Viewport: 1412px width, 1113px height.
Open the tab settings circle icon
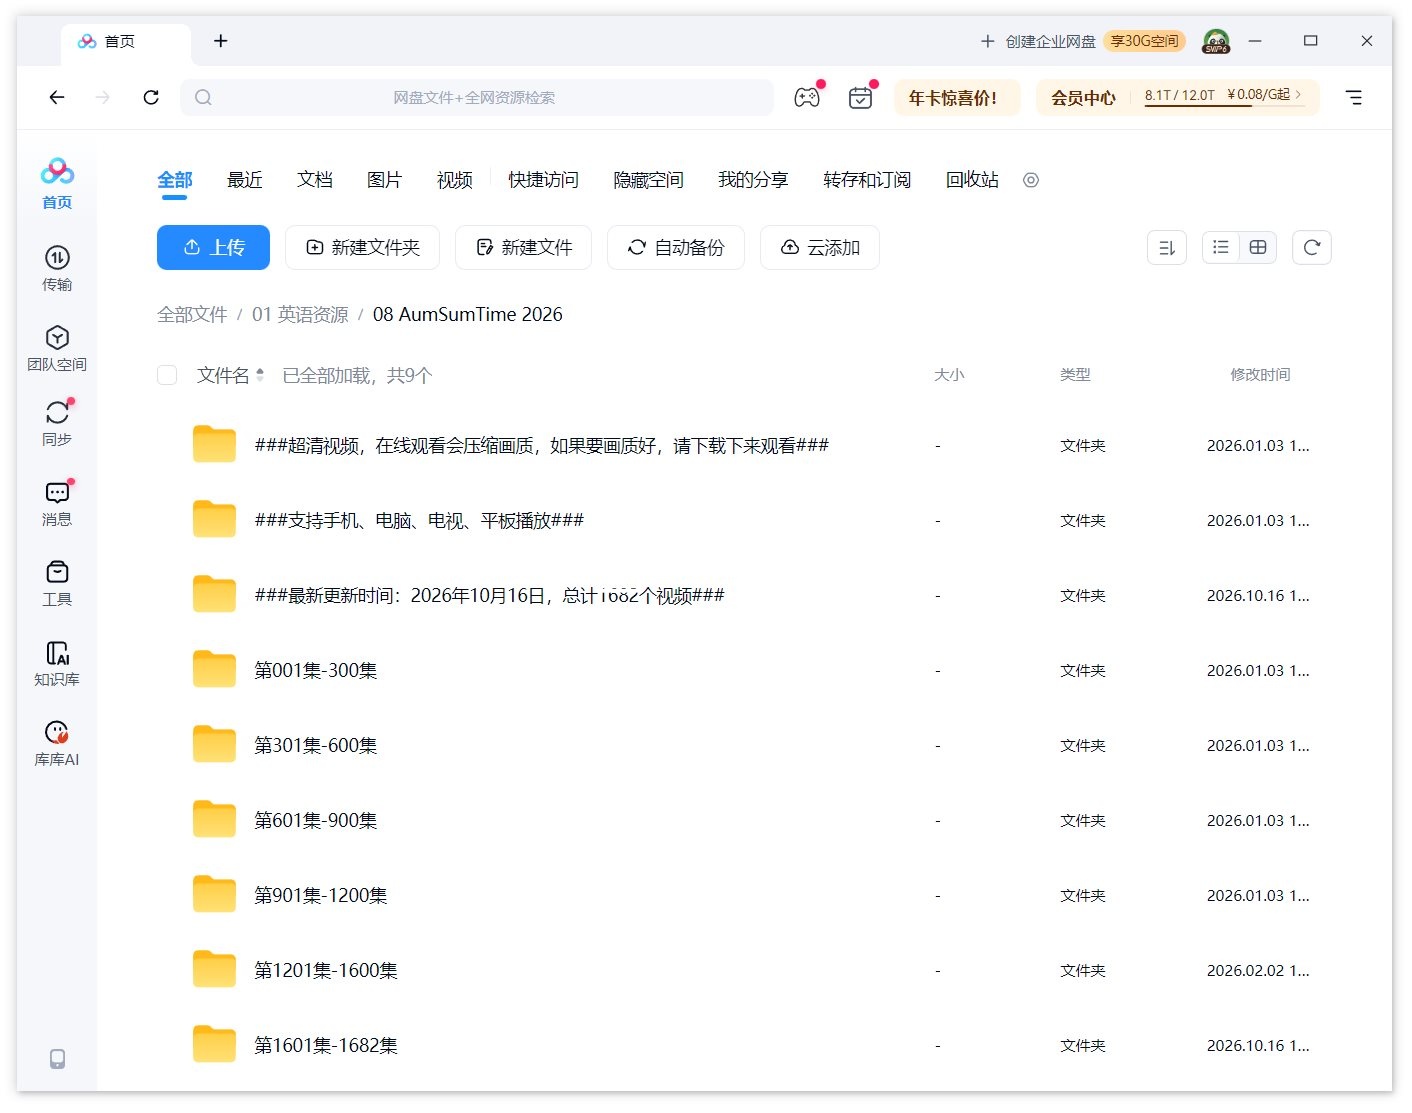[x=1031, y=180]
